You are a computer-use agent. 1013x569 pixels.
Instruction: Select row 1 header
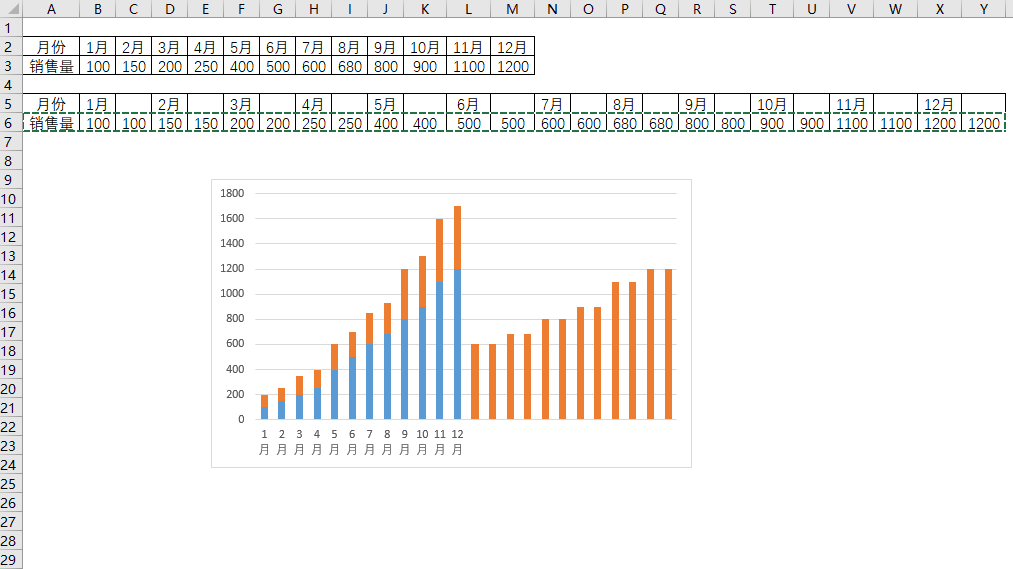pyautogui.click(x=11, y=28)
